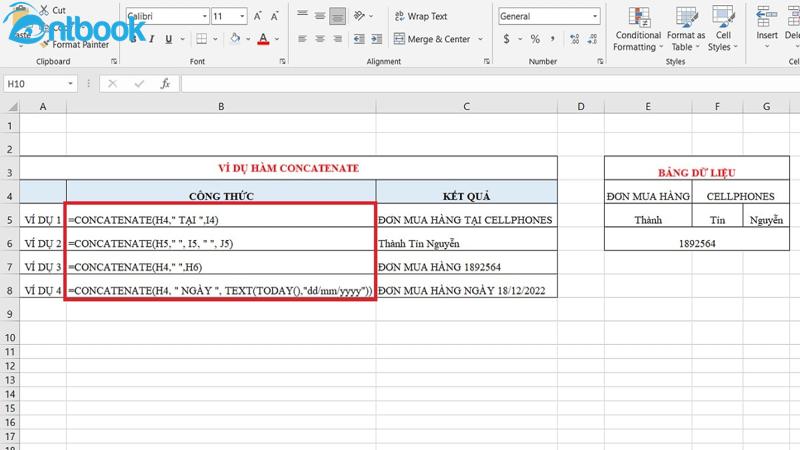Expand the Font Color dropdown arrow

[x=277, y=39]
